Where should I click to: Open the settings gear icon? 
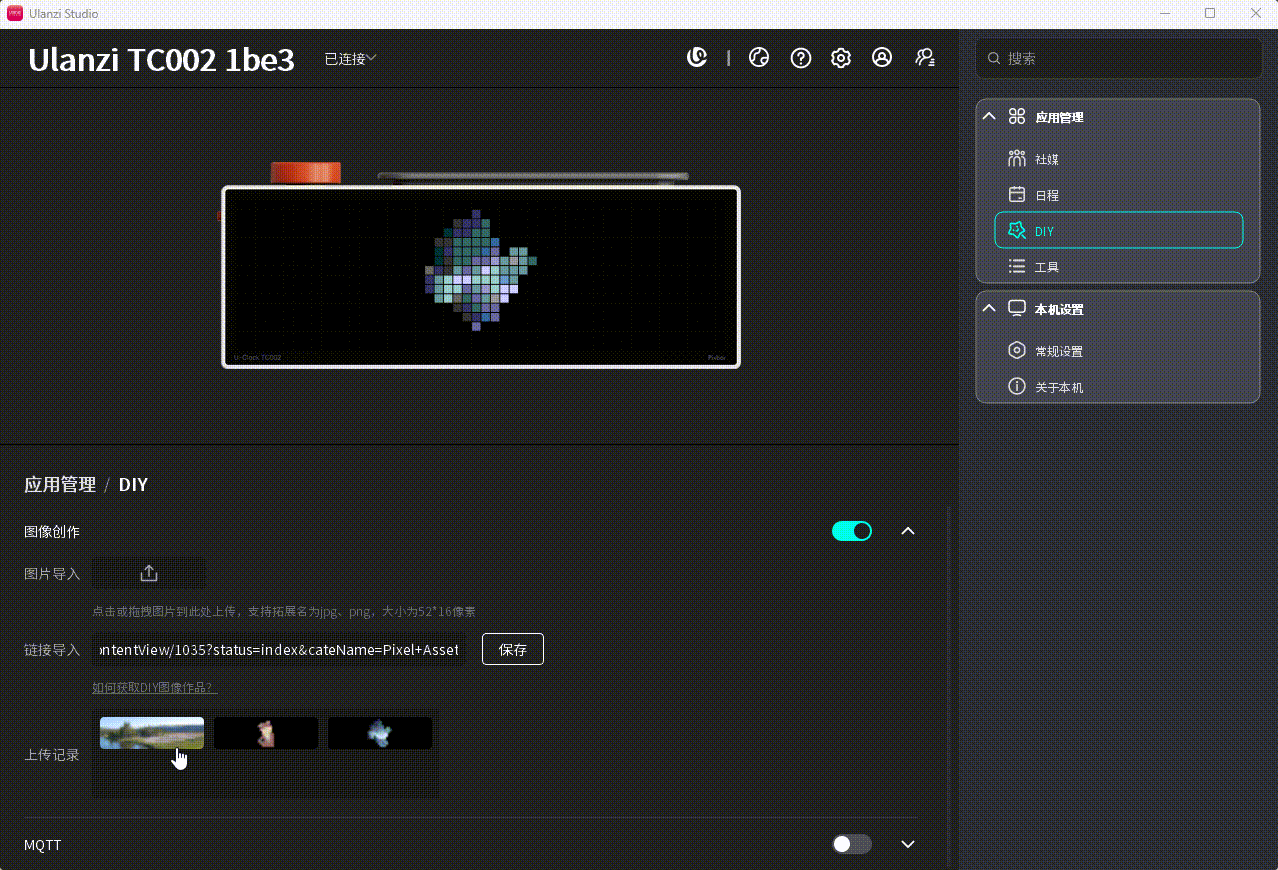[x=841, y=58]
